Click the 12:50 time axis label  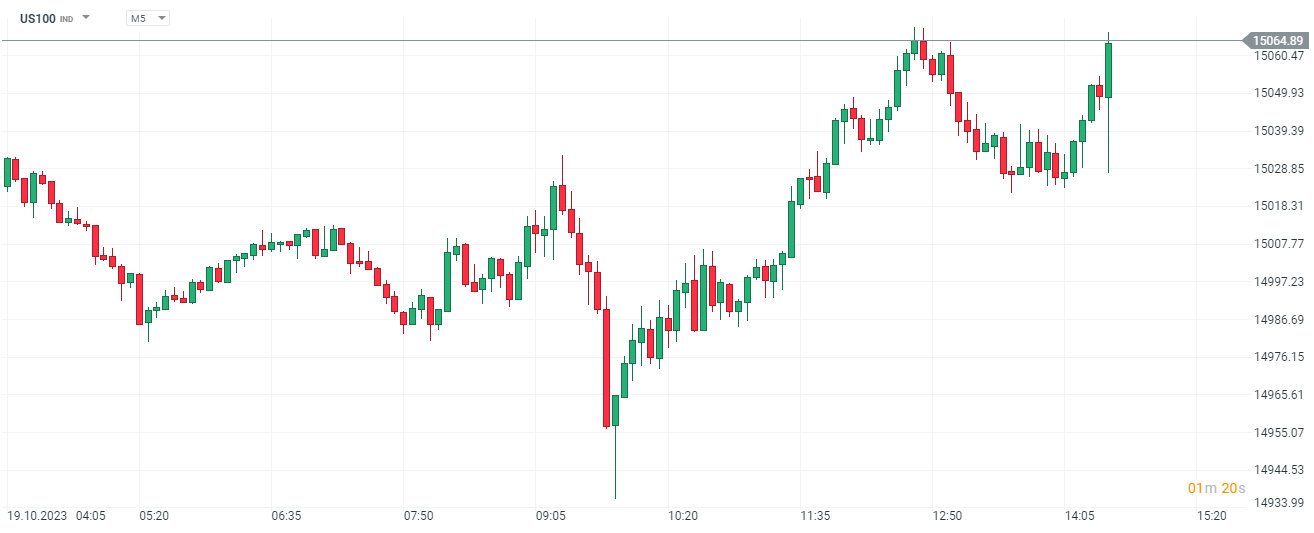pos(947,516)
